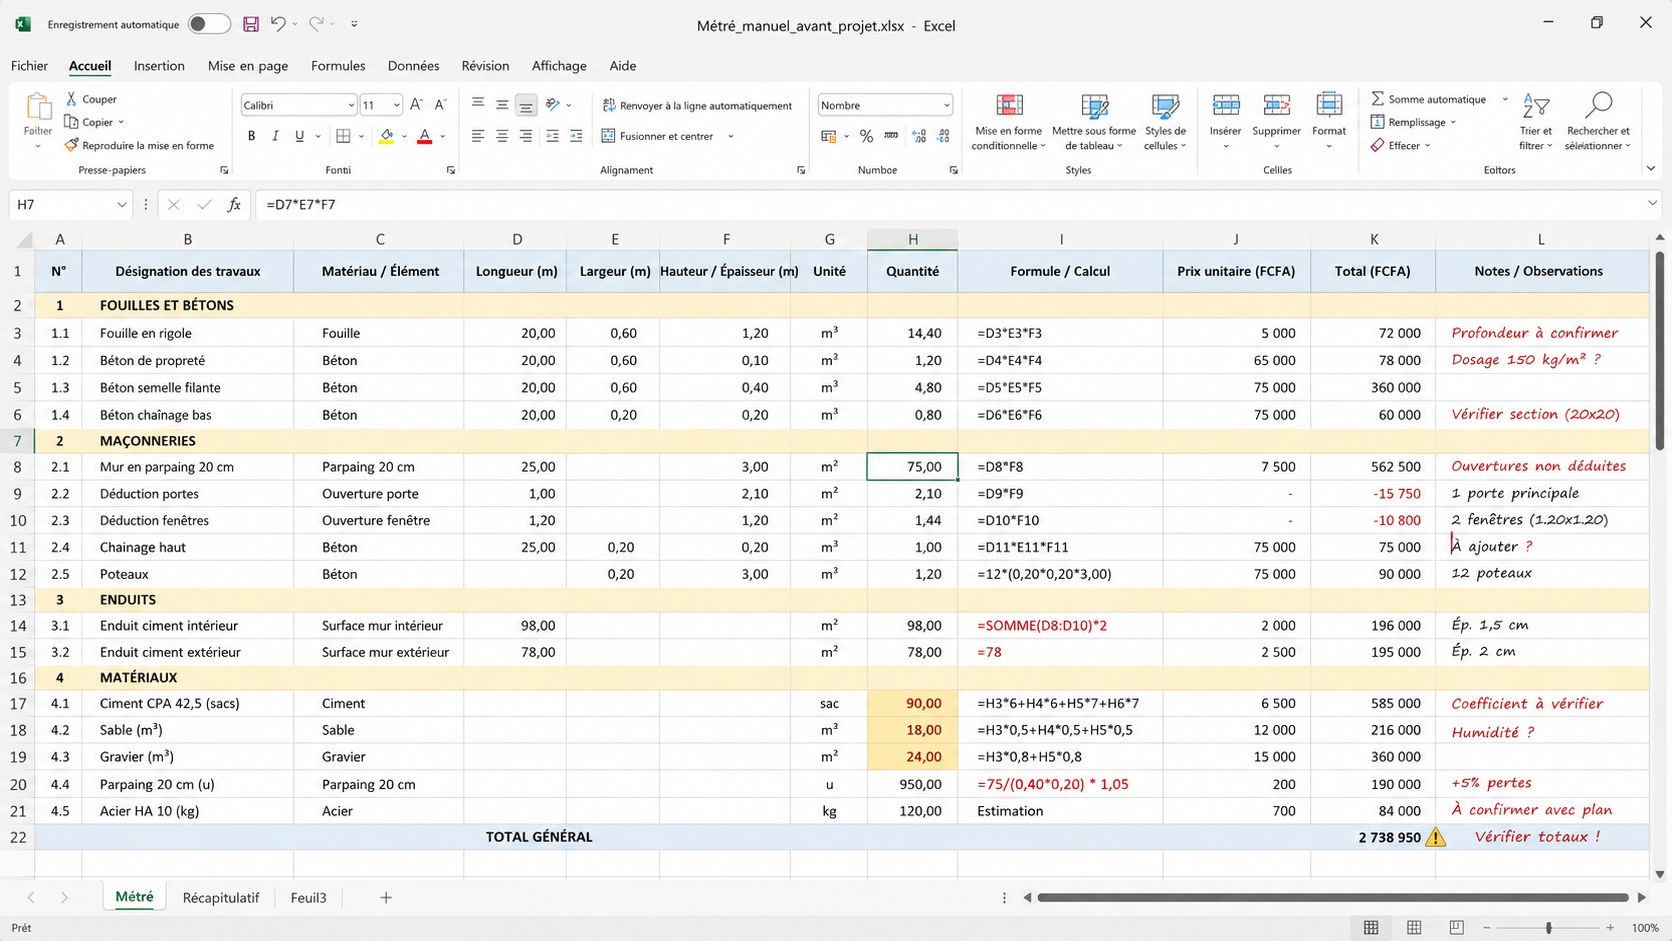Open Trier et filtrer options
This screenshot has width=1672, height=941.
pos(1535,122)
